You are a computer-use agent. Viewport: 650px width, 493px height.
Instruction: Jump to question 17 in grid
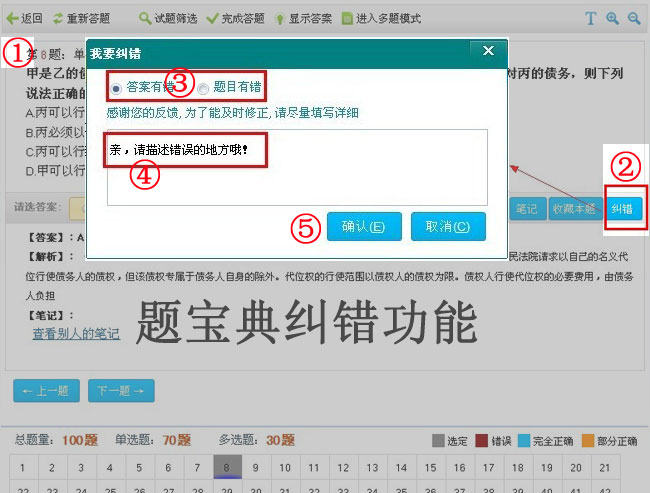tap(489, 468)
